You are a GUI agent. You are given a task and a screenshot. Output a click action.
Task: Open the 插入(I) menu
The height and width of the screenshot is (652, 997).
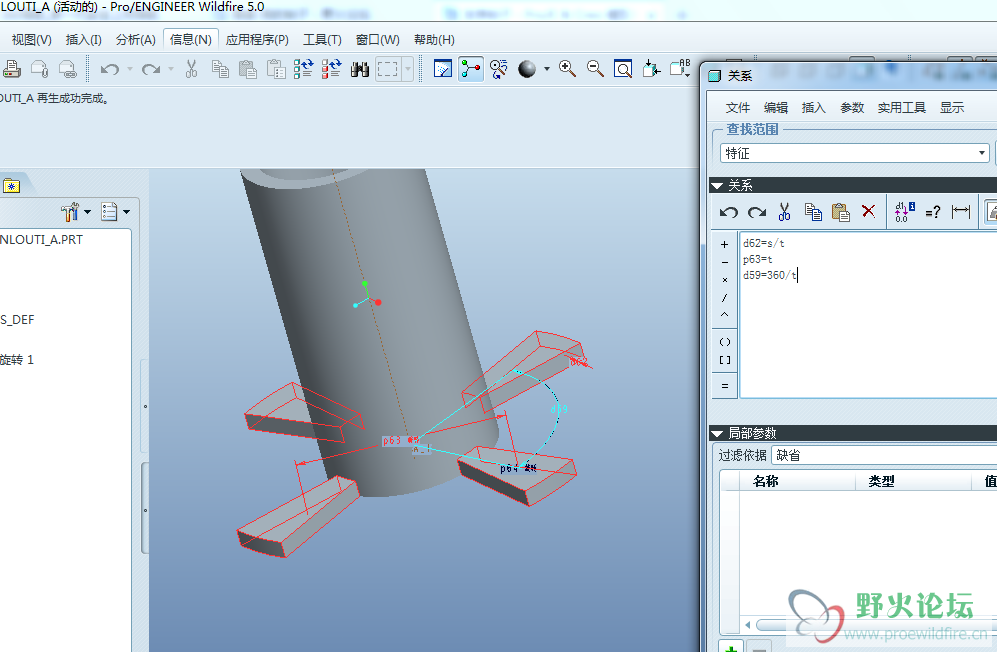point(84,39)
